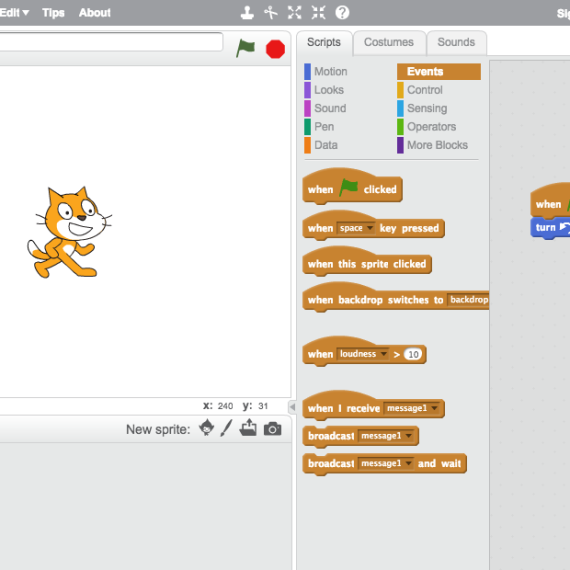Paint a new sprite with brush
Viewport: 570px width, 570px height.
point(226,428)
